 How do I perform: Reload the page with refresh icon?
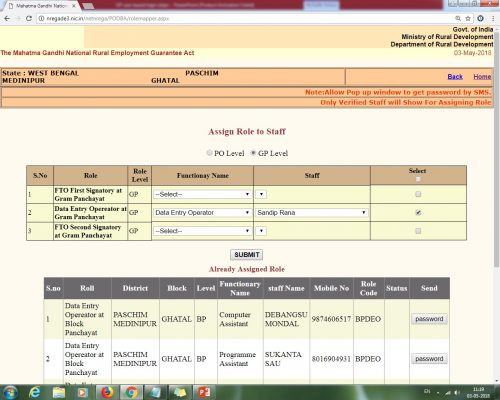coord(29,18)
